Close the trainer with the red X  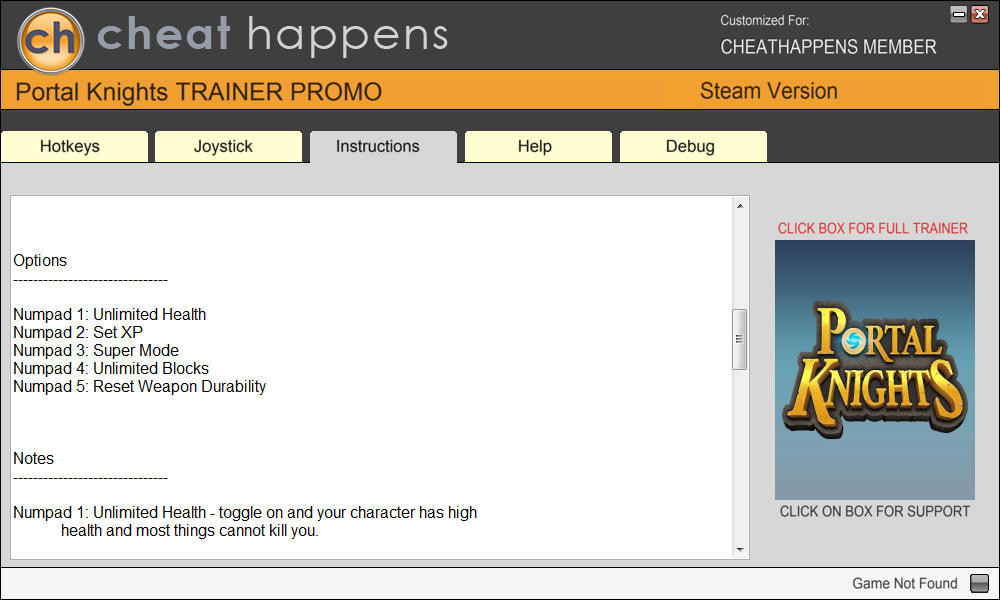click(x=980, y=14)
